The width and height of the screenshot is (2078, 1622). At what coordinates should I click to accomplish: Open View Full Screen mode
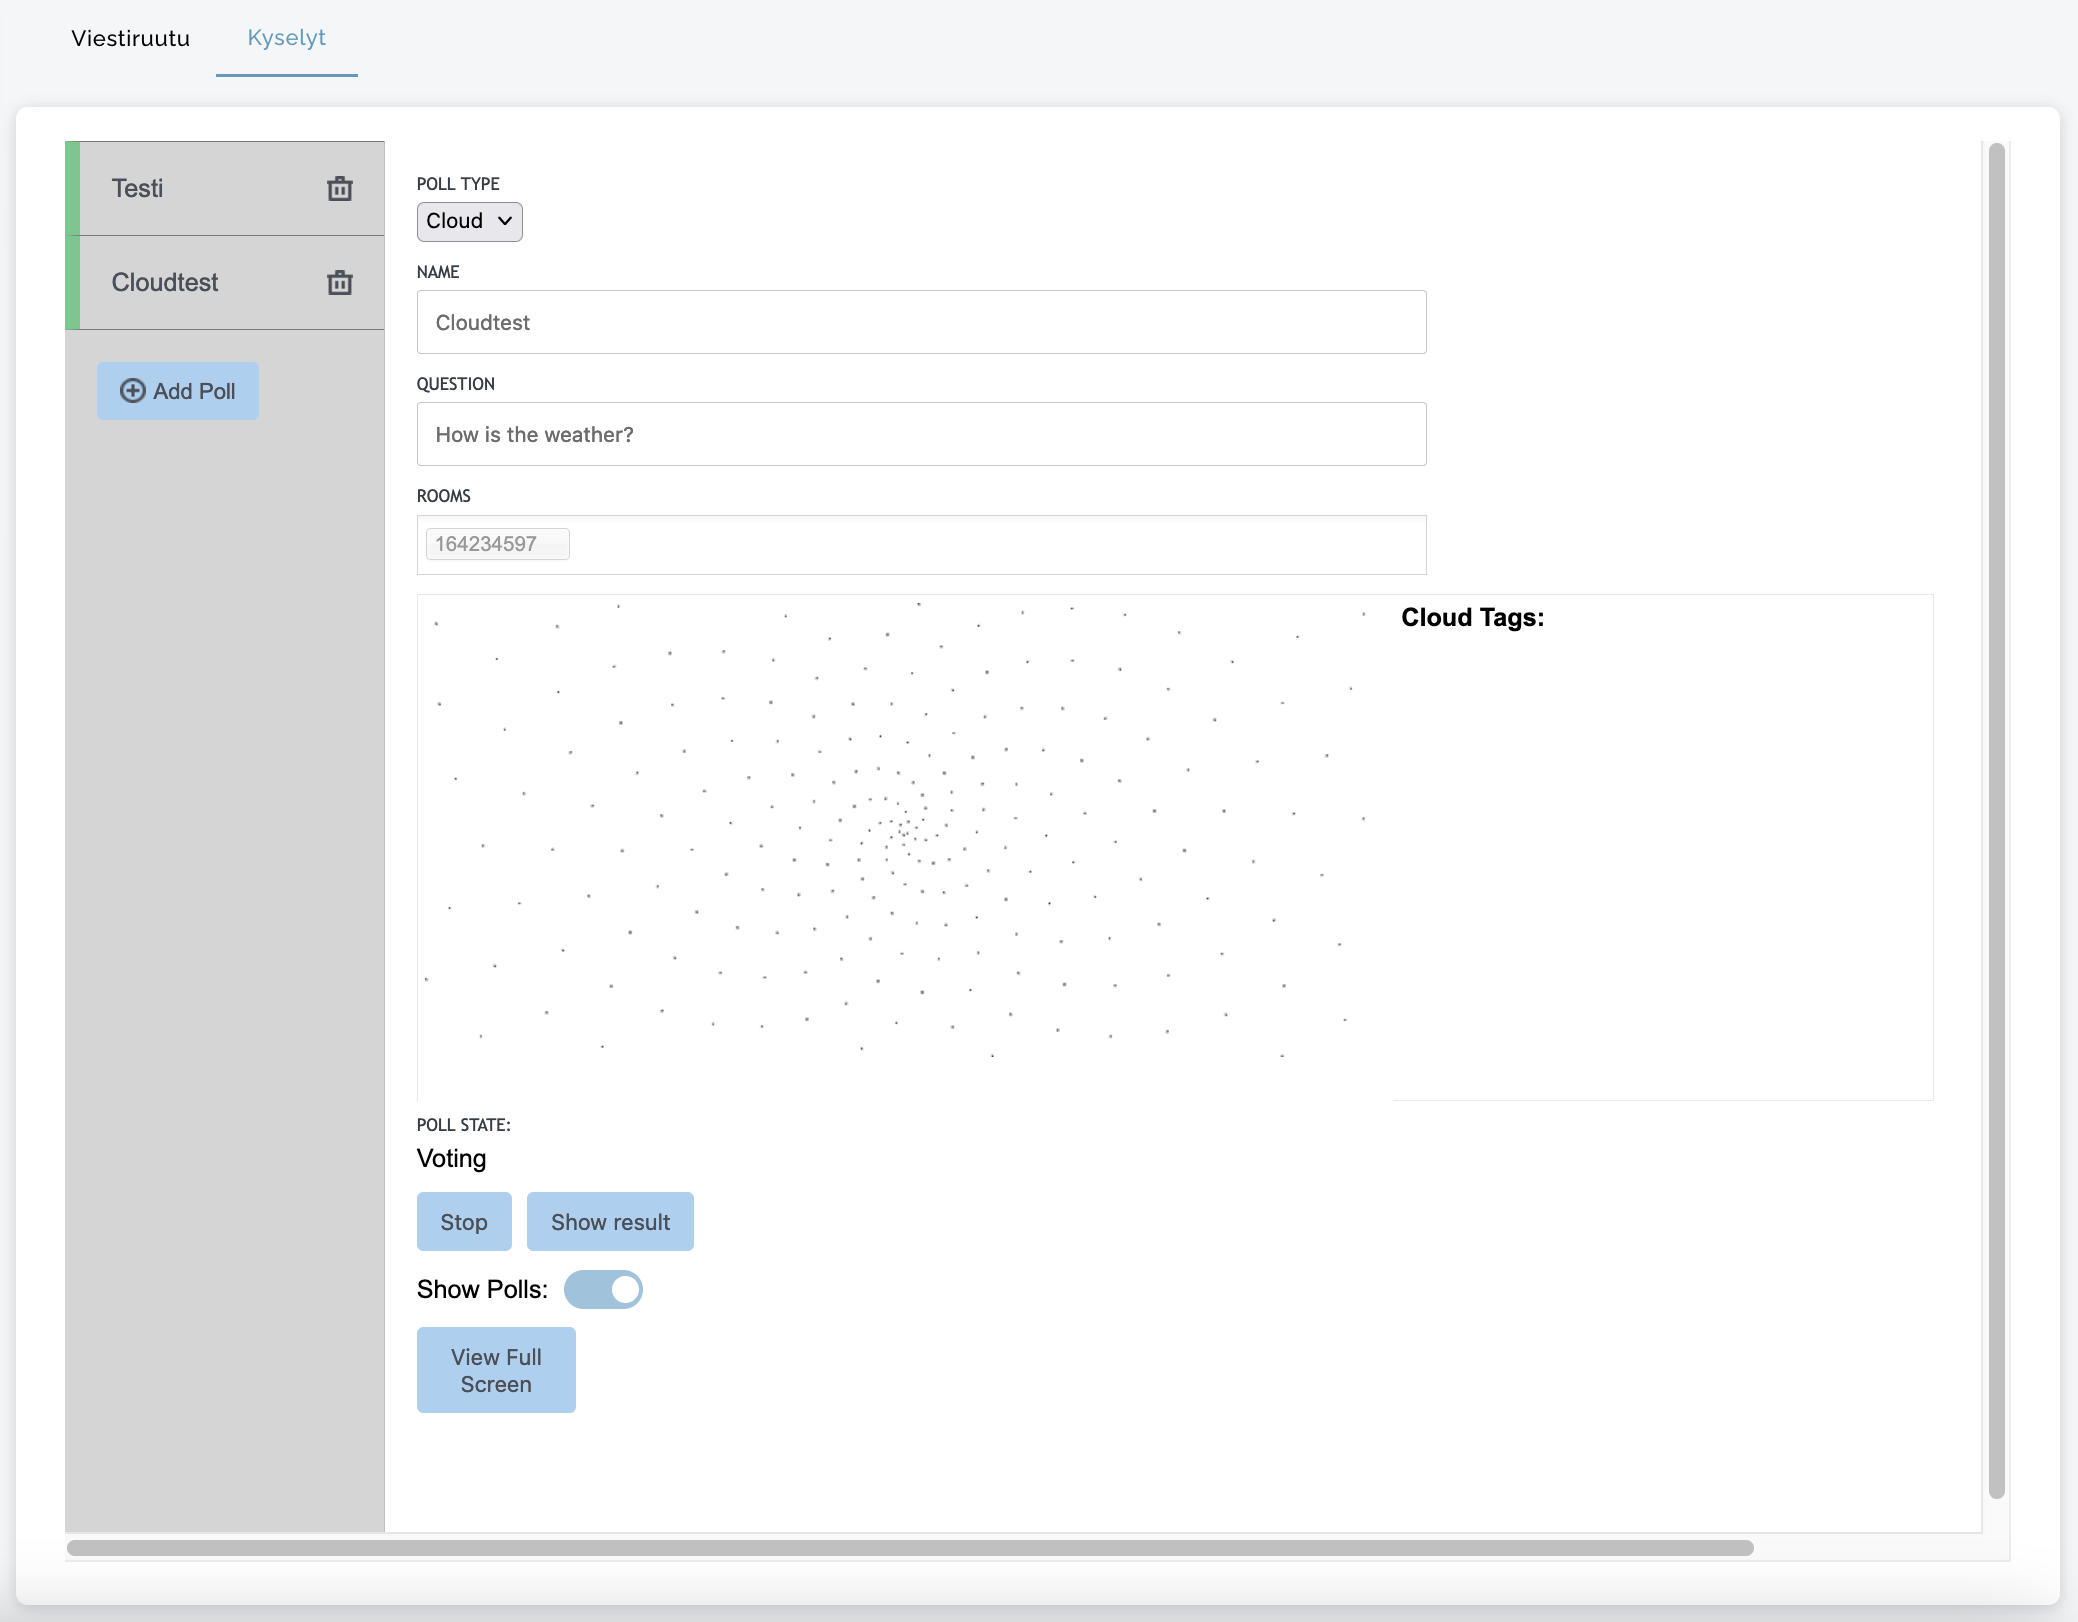point(496,1370)
